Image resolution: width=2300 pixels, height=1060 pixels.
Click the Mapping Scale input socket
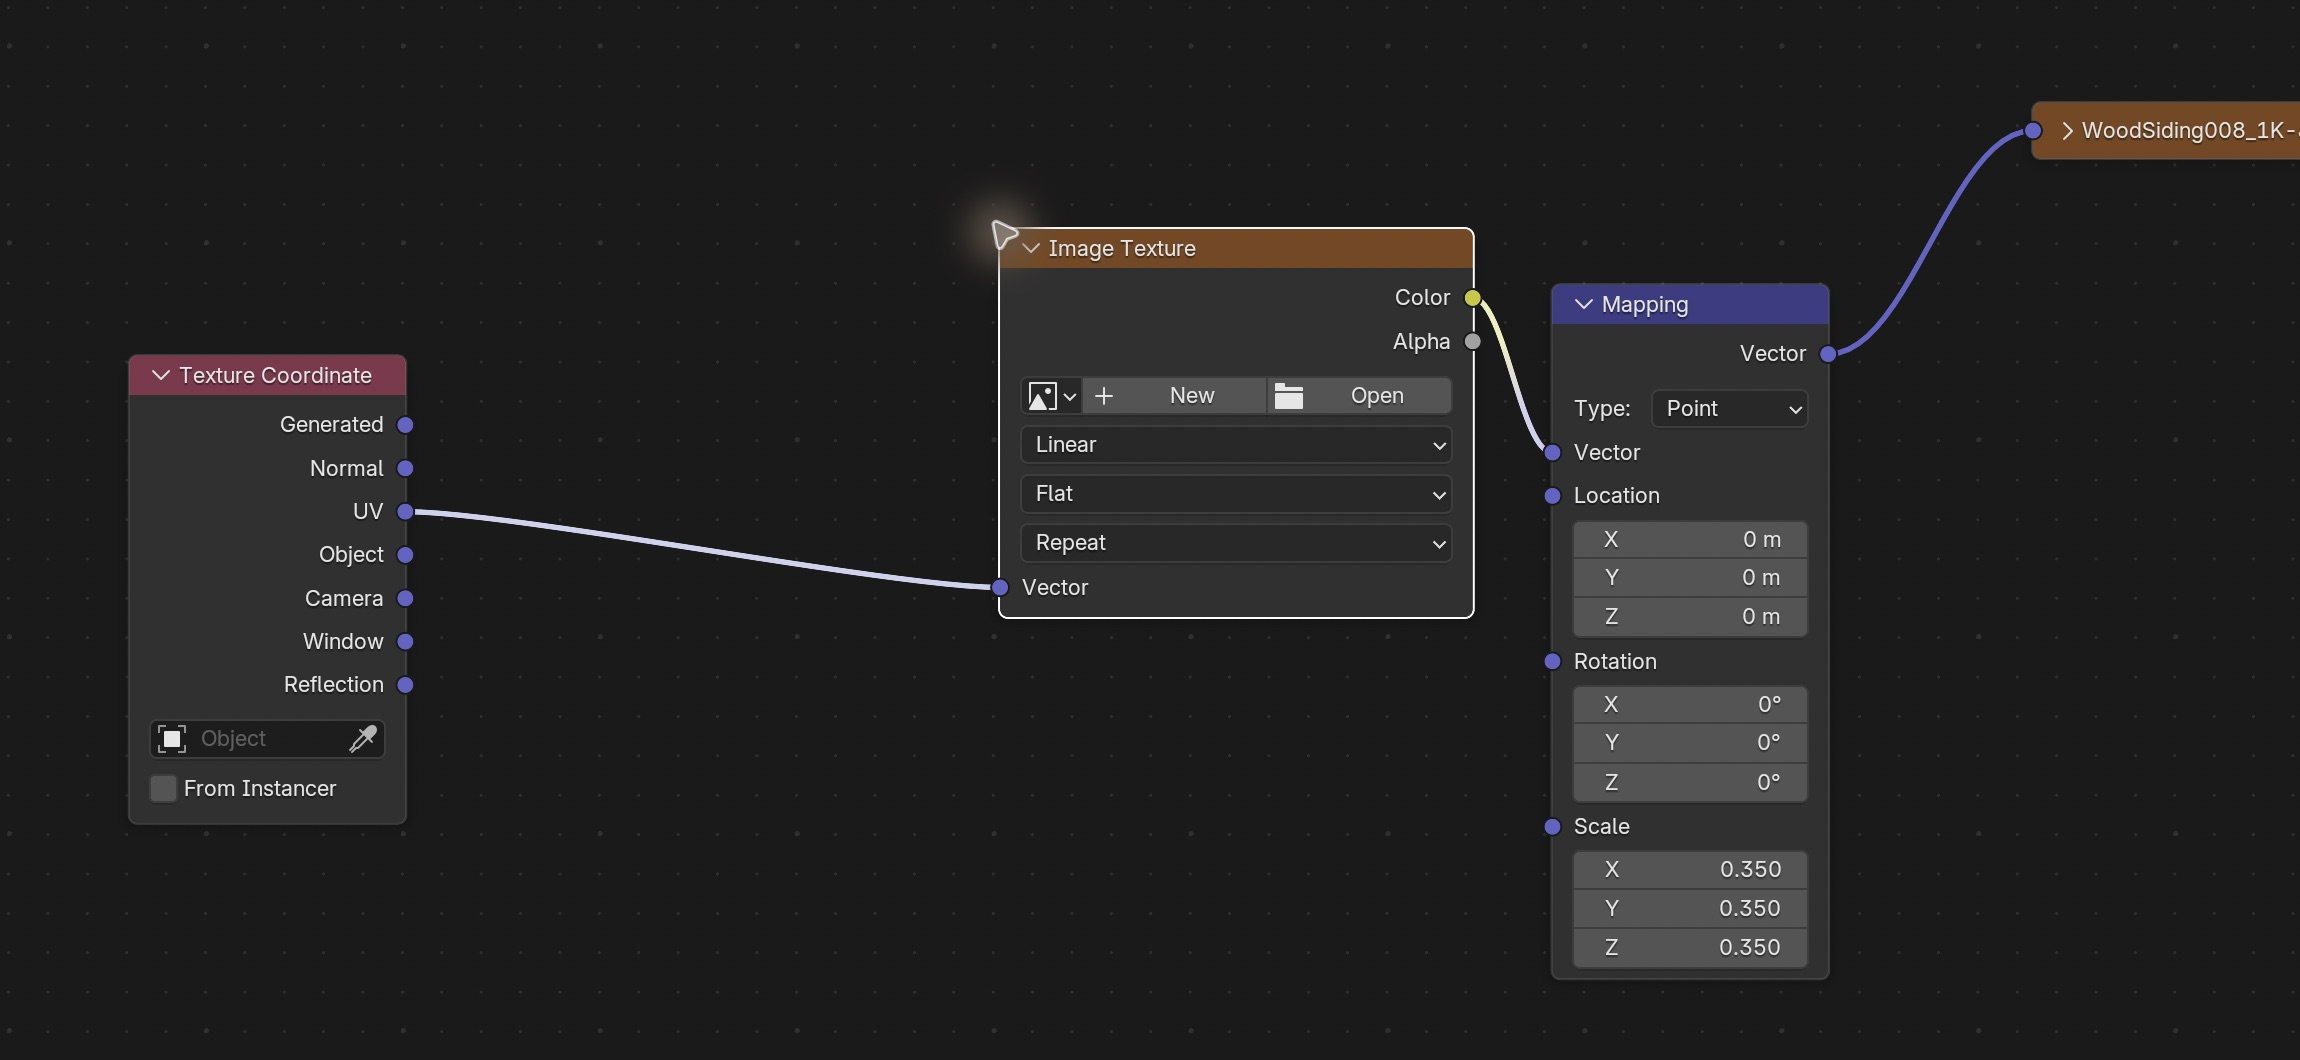coord(1553,827)
